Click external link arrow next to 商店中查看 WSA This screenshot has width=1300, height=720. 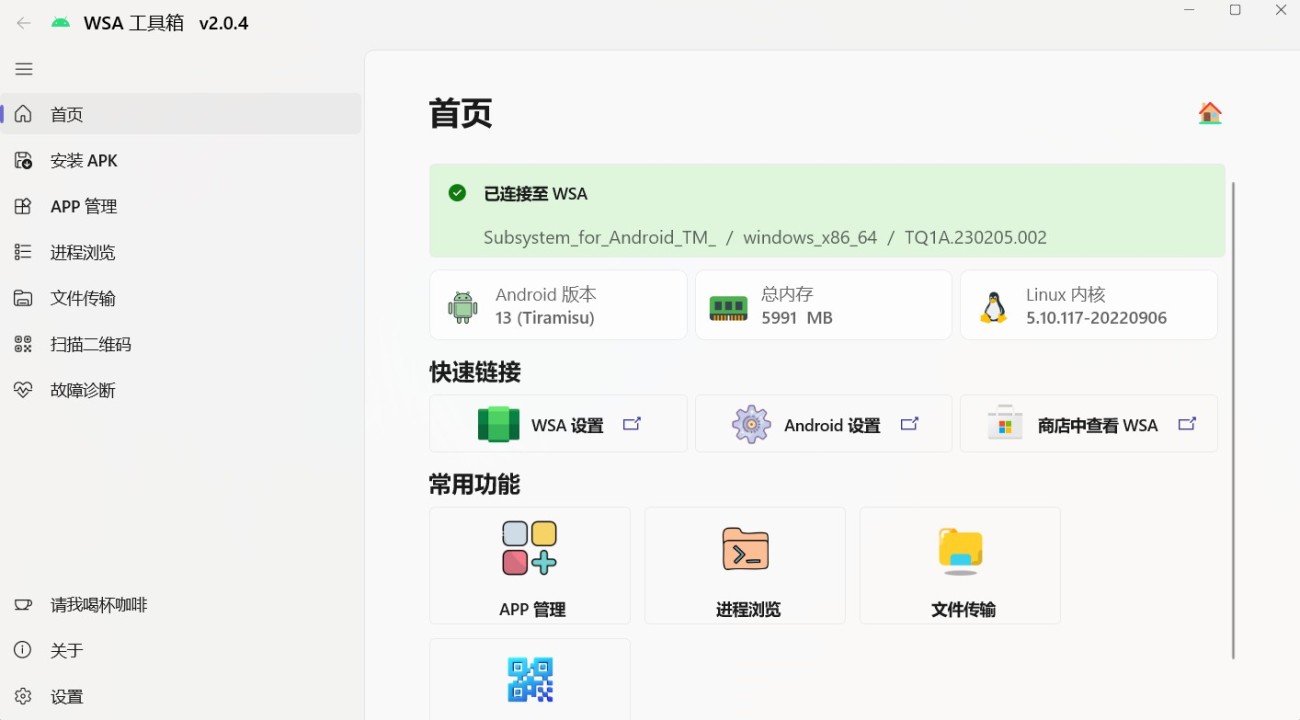coord(1187,424)
